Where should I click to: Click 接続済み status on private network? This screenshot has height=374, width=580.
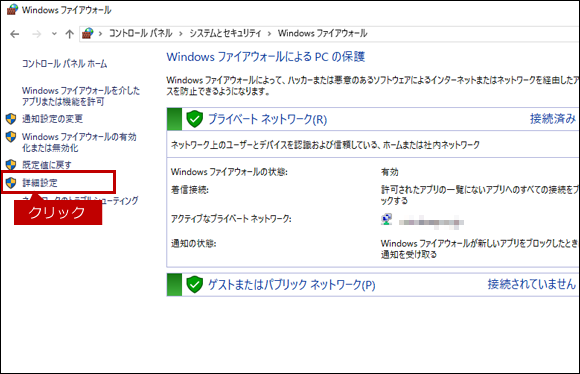[553, 118]
